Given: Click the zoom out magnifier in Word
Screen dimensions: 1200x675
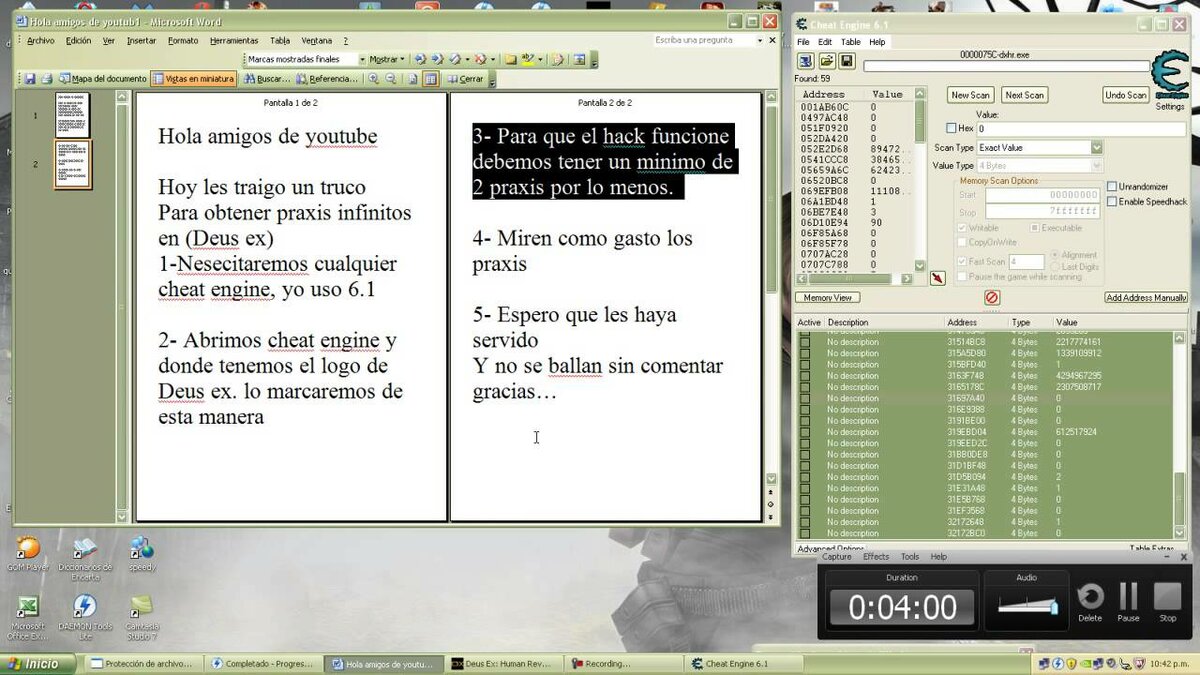Looking at the screenshot, I should [391, 79].
